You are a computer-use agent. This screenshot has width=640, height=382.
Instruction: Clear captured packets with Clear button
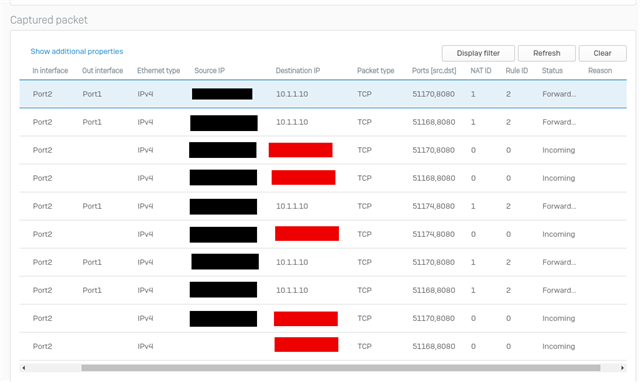pos(602,53)
